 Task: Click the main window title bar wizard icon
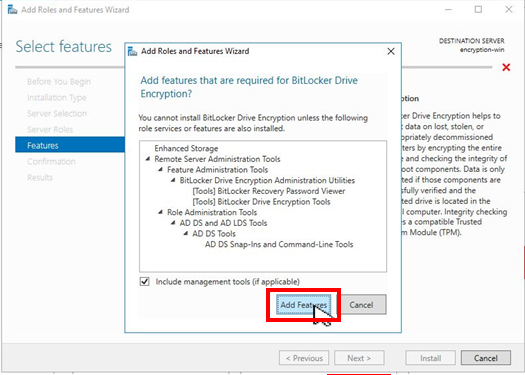click(x=12, y=9)
